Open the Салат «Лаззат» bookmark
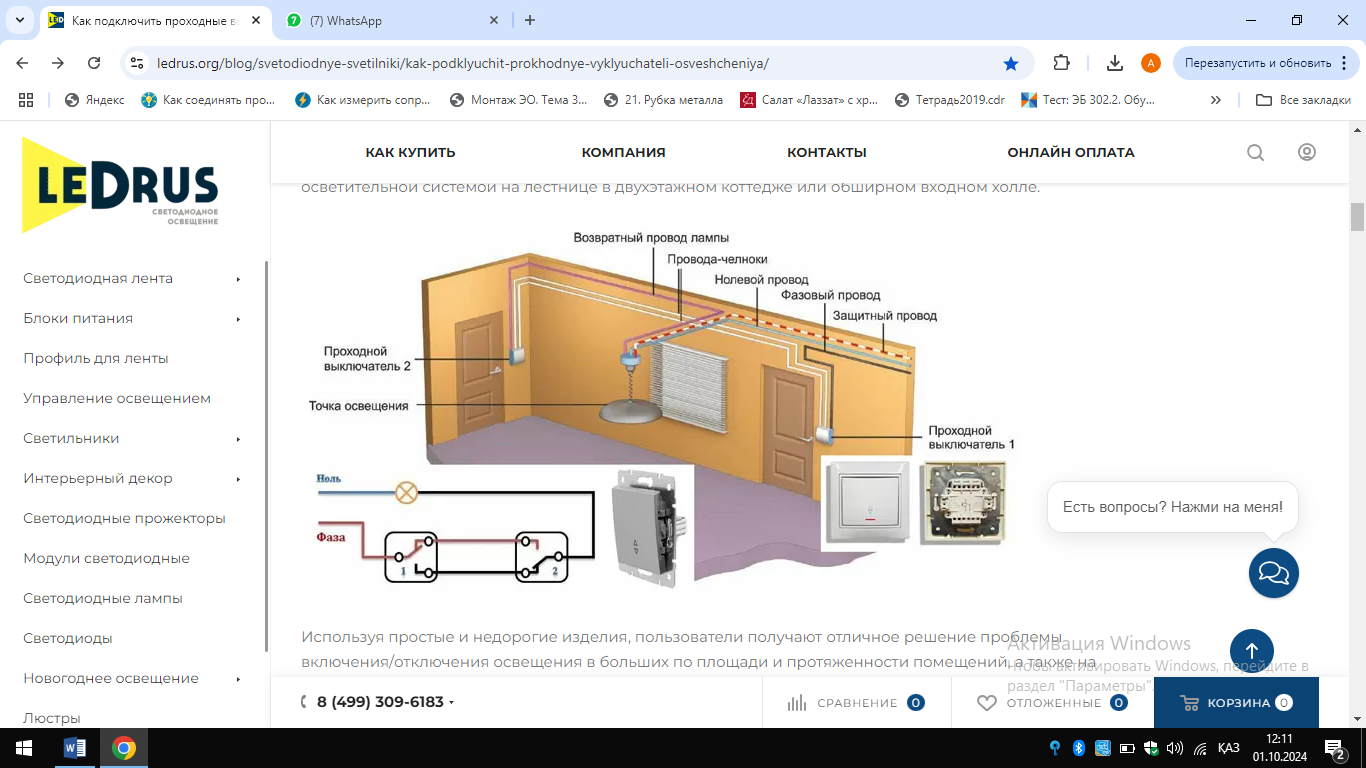Viewport: 1366px width, 768px height. coord(808,100)
